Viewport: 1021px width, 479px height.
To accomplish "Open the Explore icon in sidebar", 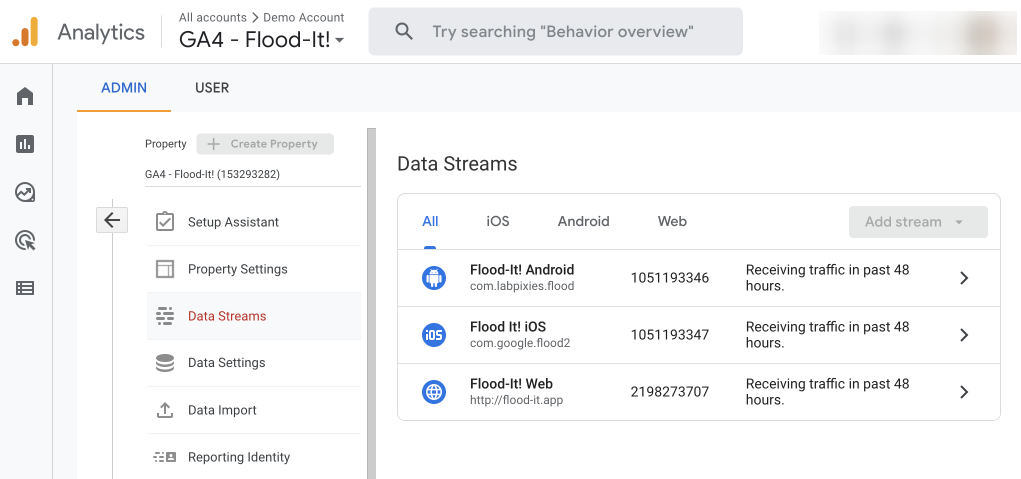I will click(x=25, y=192).
